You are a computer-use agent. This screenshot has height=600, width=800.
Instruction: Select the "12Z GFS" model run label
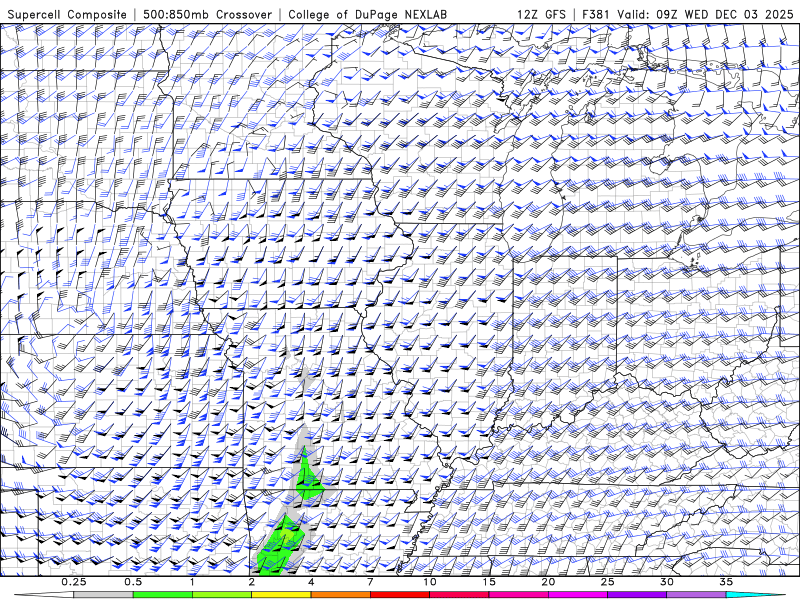pos(541,14)
